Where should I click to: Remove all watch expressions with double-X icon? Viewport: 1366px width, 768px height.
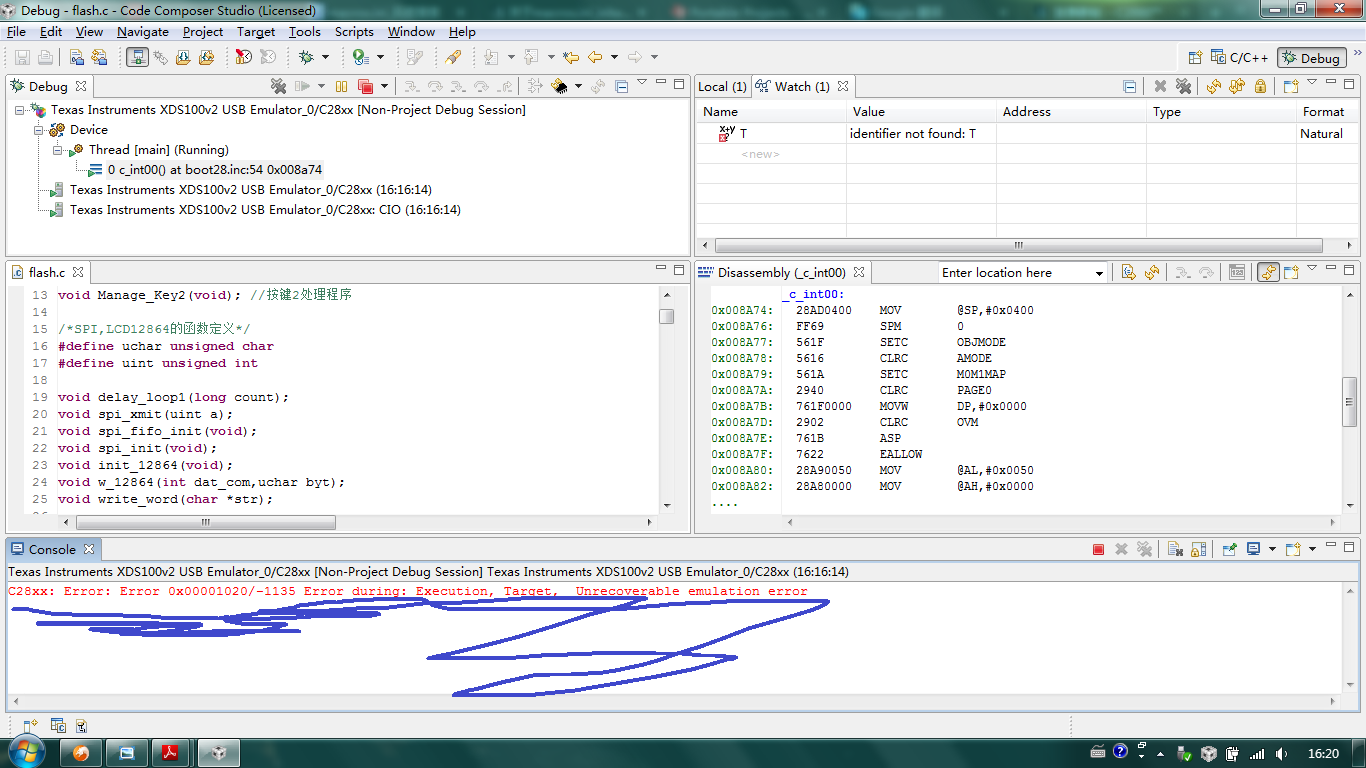(1183, 86)
